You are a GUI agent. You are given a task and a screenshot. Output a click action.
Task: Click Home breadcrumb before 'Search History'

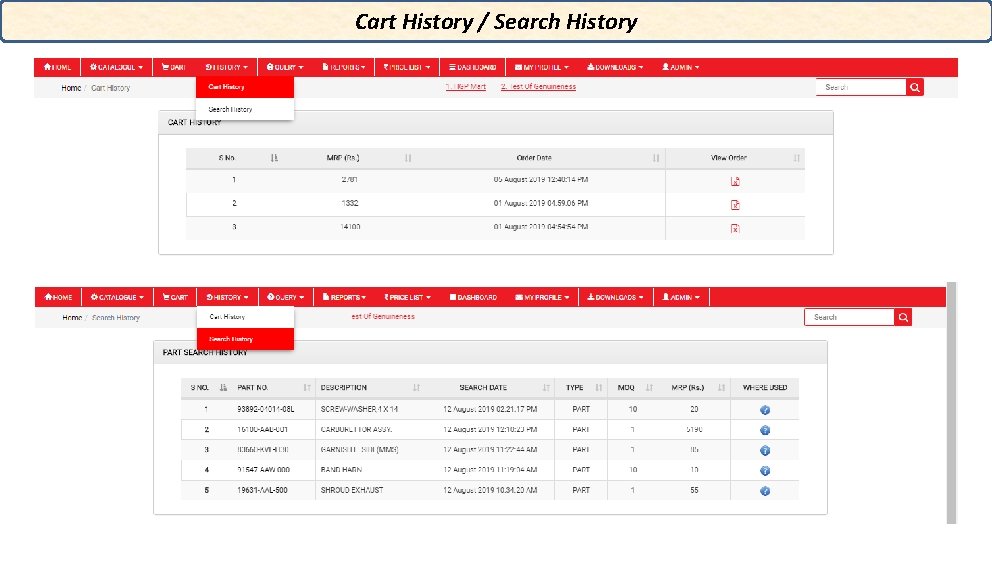click(x=72, y=318)
